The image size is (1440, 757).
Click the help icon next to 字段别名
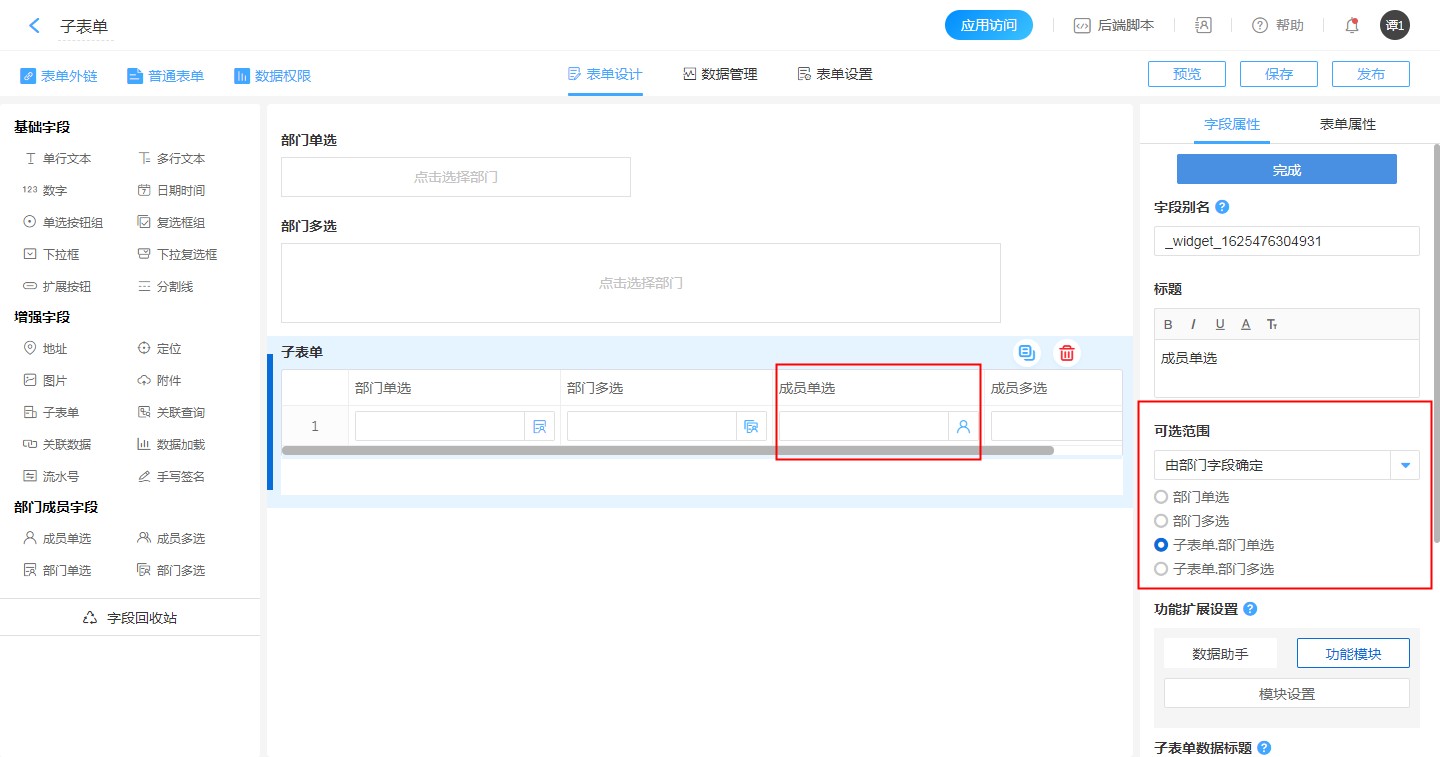1221,208
